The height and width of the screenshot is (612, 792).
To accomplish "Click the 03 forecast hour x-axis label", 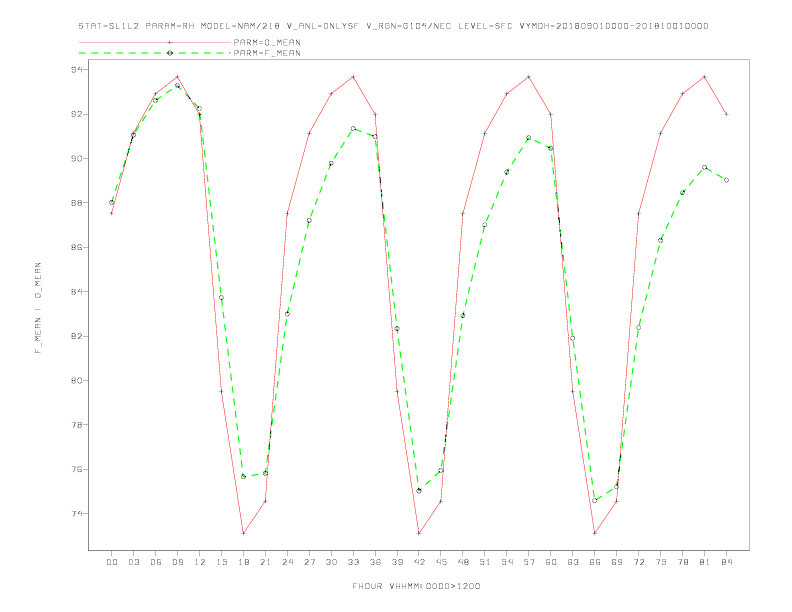I will (x=134, y=562).
